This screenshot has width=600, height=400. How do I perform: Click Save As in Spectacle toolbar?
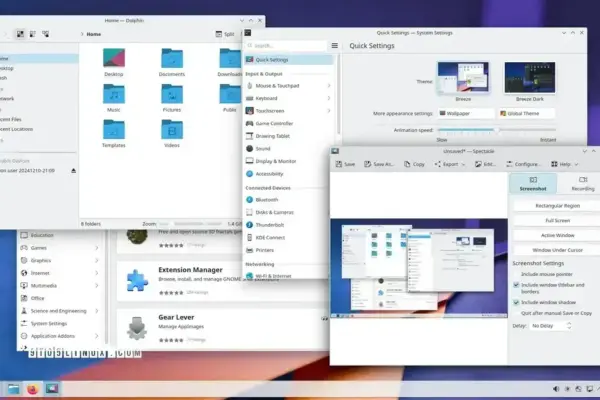pyautogui.click(x=378, y=164)
